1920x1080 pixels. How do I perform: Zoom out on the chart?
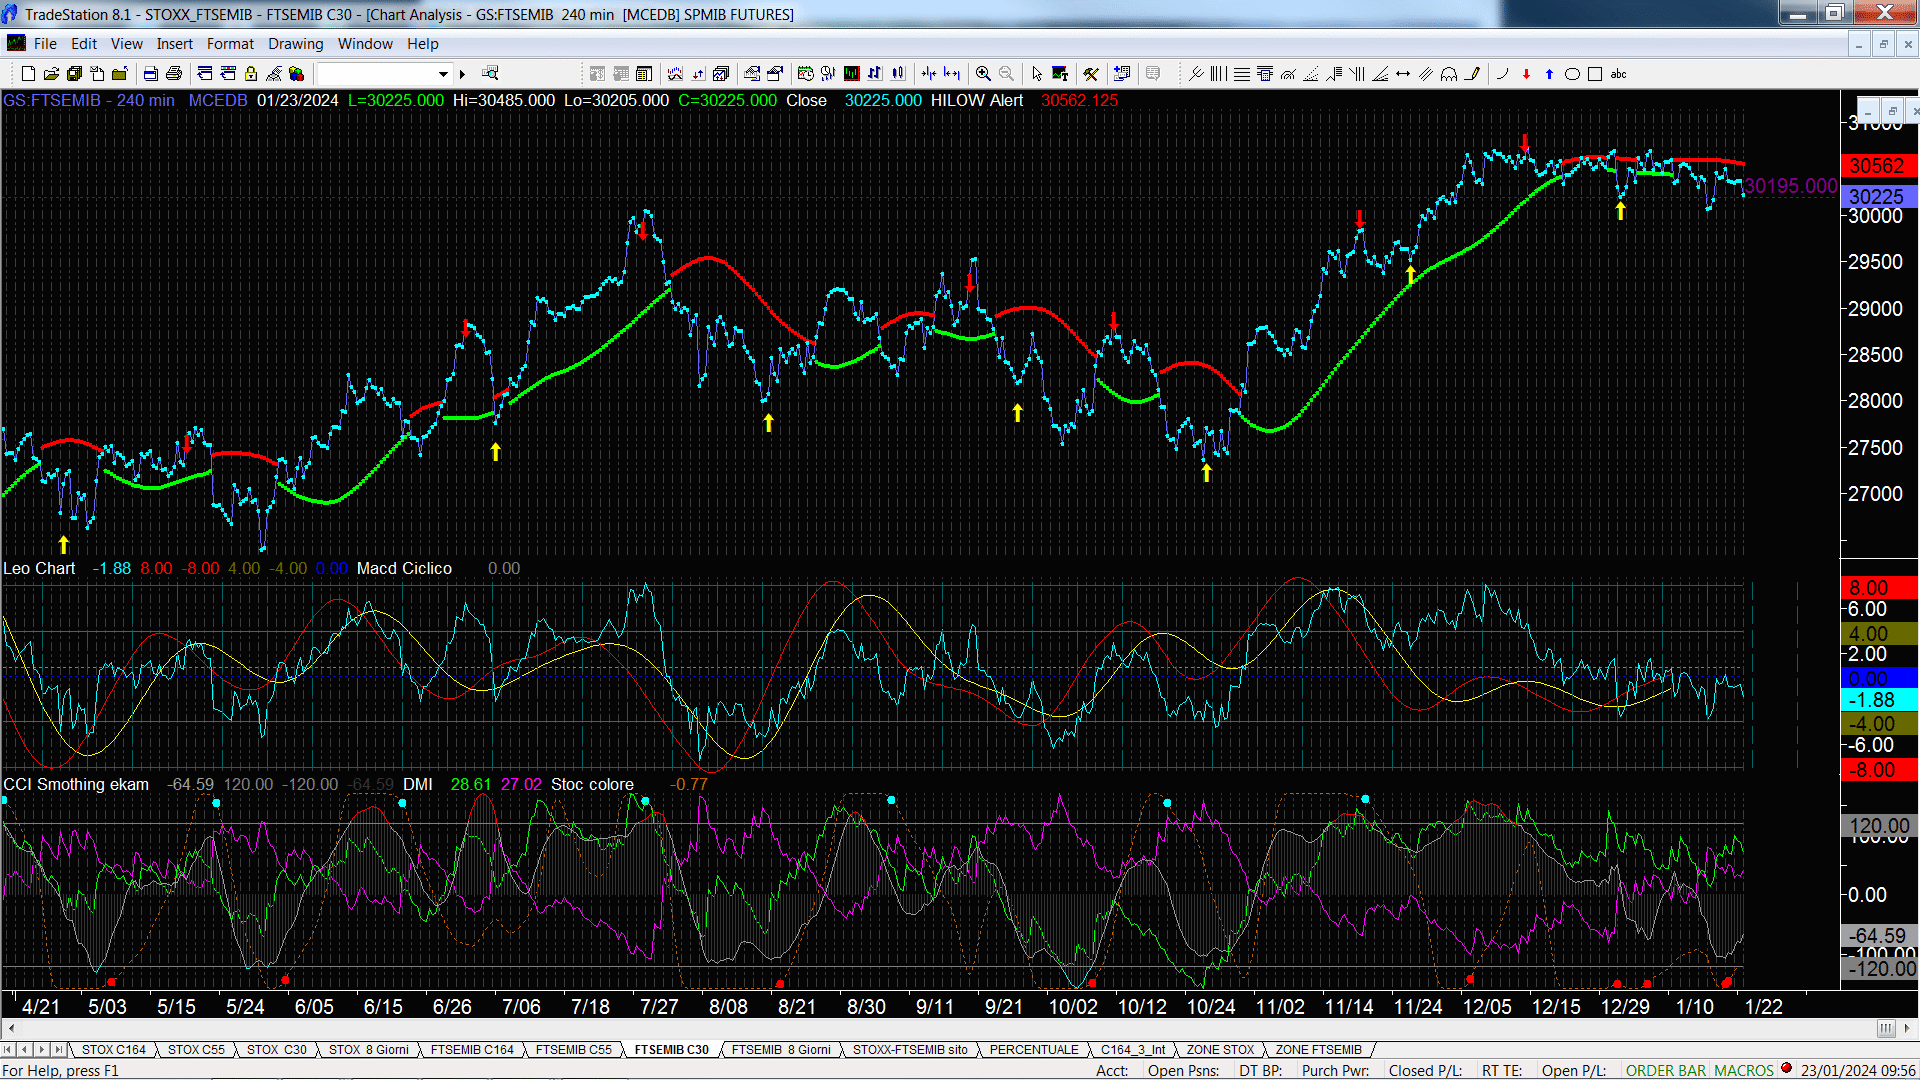click(x=1006, y=74)
